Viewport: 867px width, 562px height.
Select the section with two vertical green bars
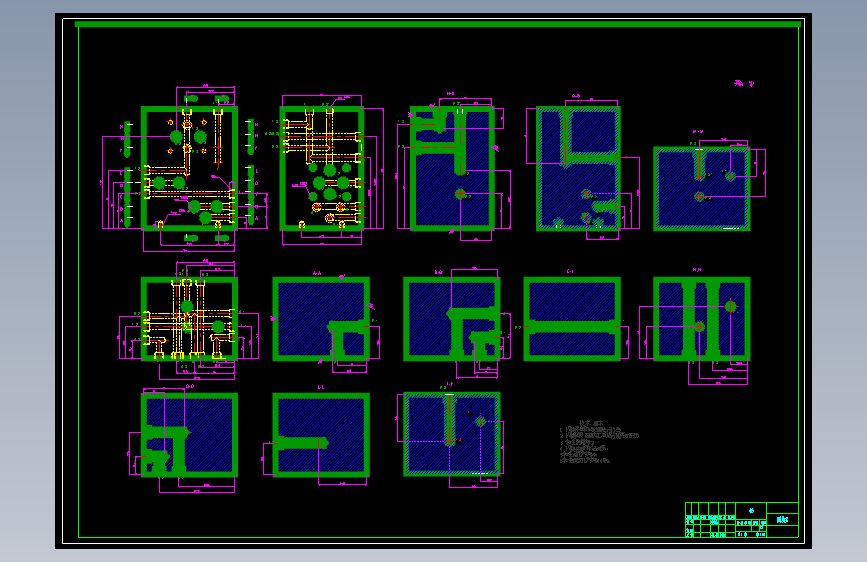point(702,319)
